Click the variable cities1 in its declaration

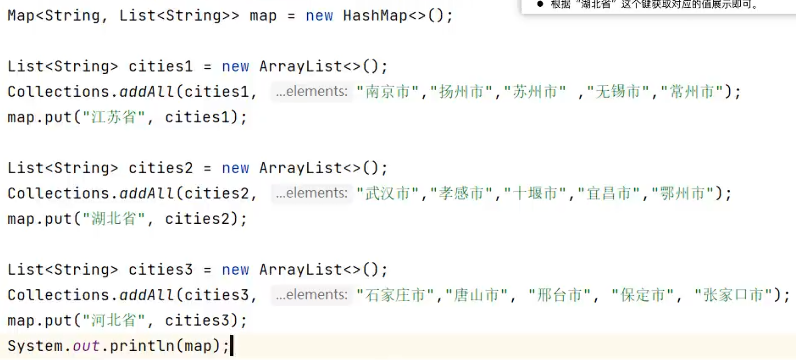coord(161,67)
